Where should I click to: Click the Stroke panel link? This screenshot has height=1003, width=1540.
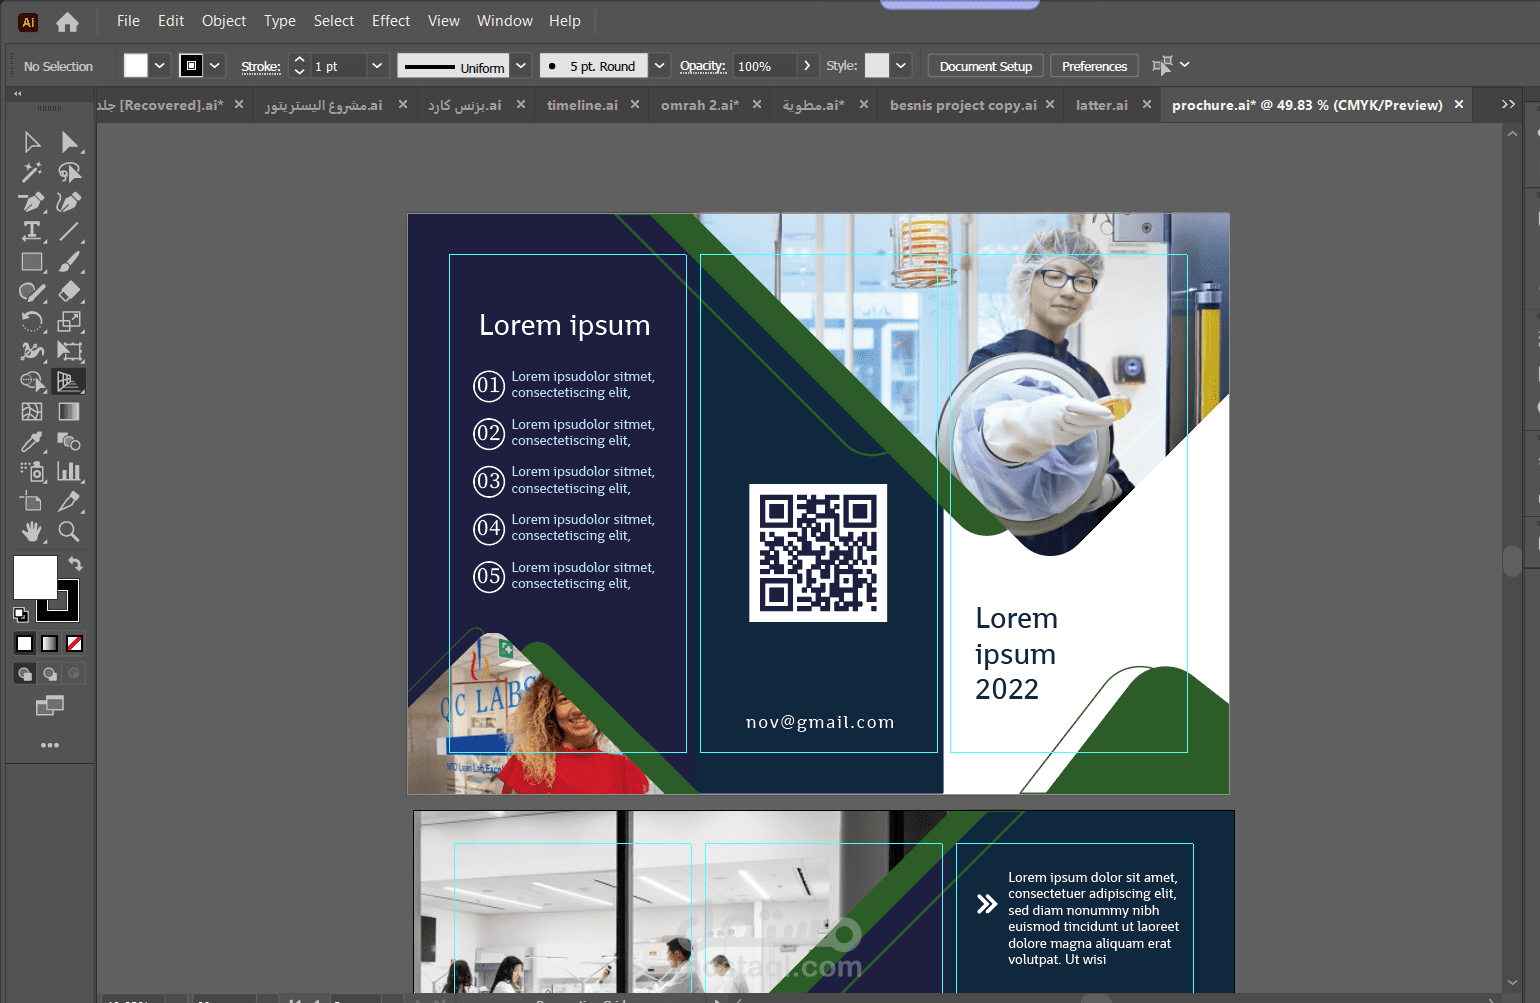(261, 67)
